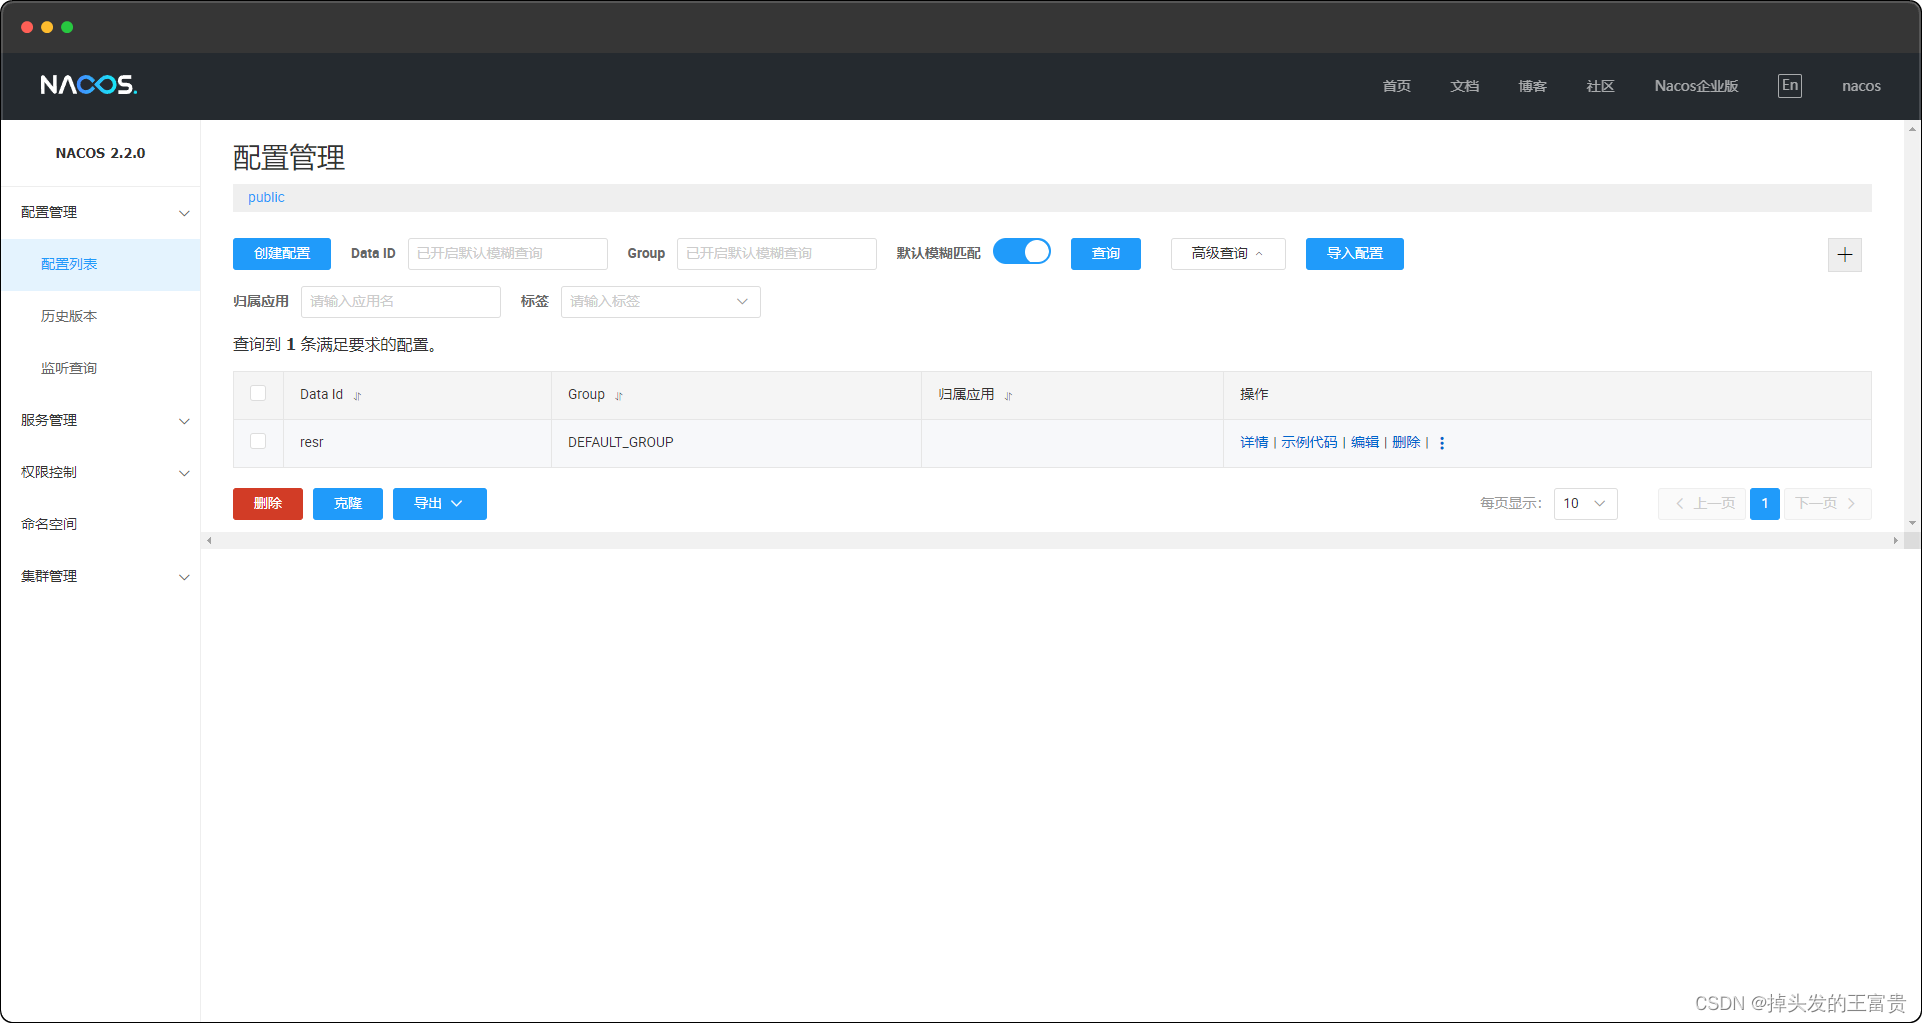The height and width of the screenshot is (1023, 1922).
Task: Open 详情 for resr config
Action: (x=1254, y=442)
